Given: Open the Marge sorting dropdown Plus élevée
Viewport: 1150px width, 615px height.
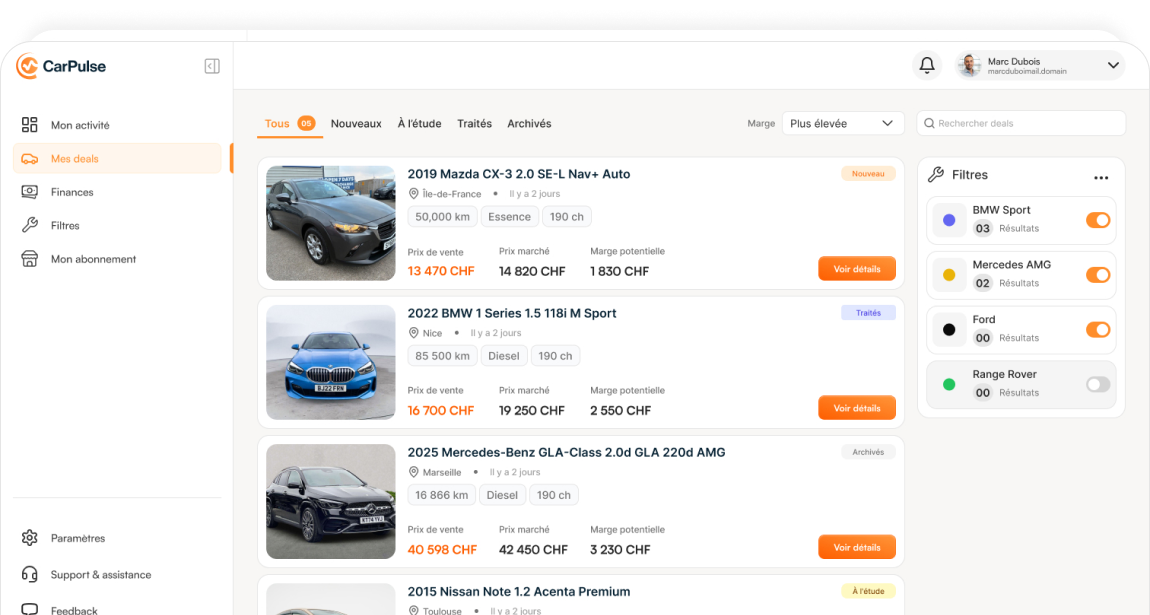Looking at the screenshot, I should (843, 123).
